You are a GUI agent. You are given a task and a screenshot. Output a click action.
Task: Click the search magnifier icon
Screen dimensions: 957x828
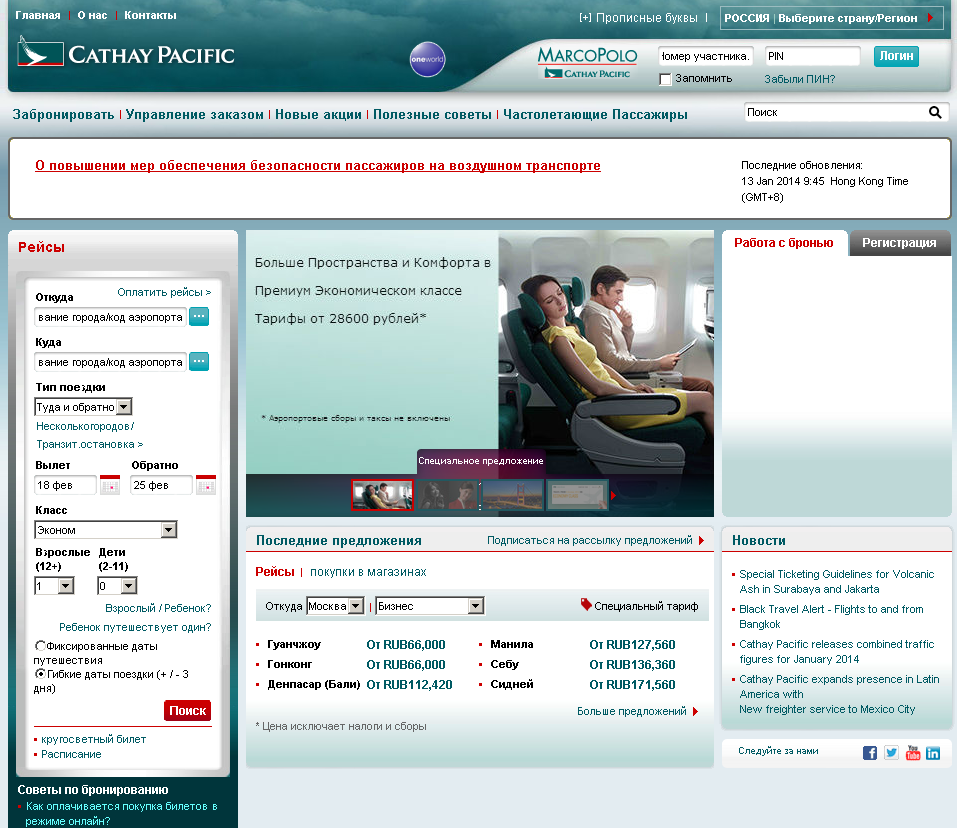[935, 113]
